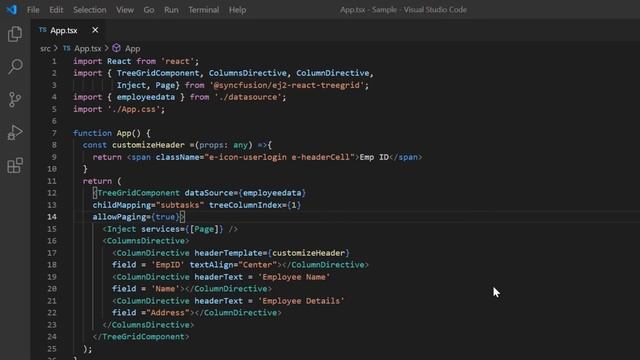Click 'headerTemplate' attribute on line 17
This screenshot has height=360, width=640.
229,253
